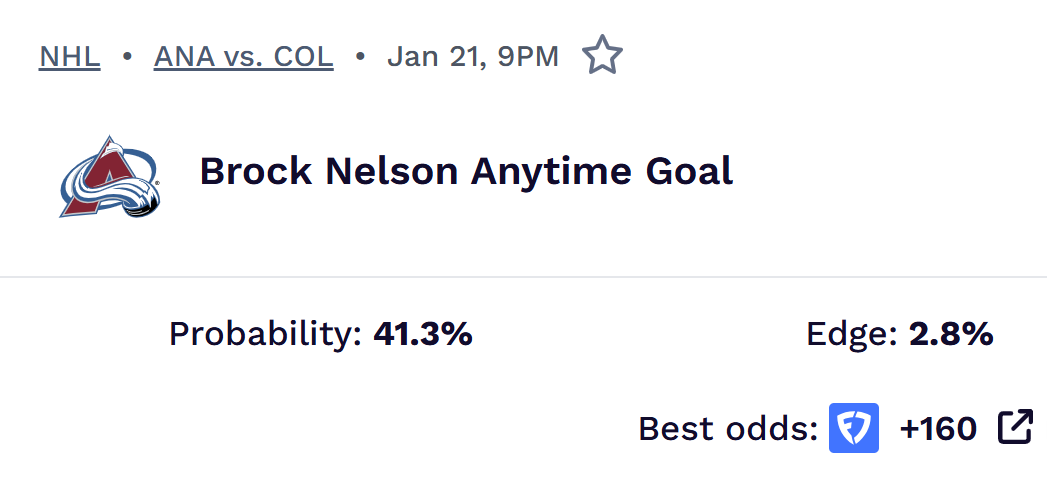Select the 41.3% probability value

pyautogui.click(x=422, y=334)
